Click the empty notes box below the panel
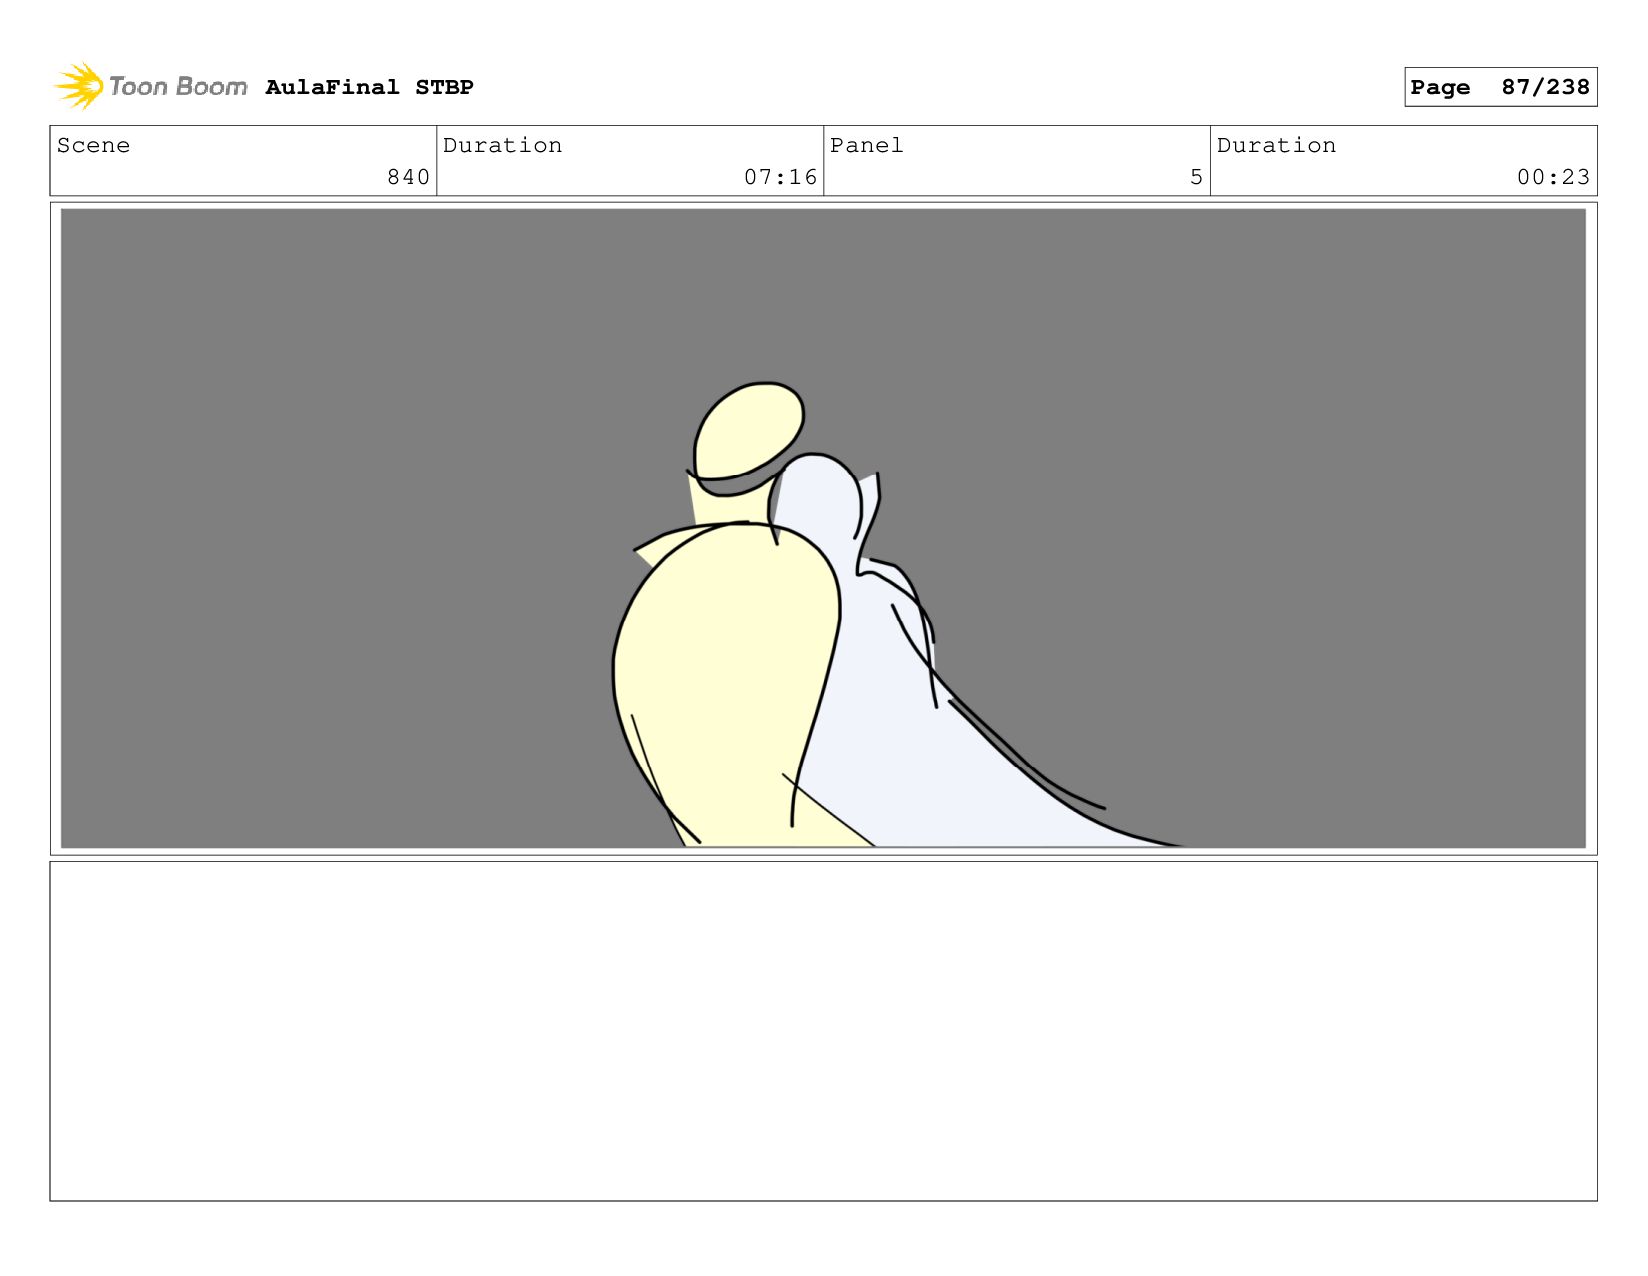 point(823,1031)
